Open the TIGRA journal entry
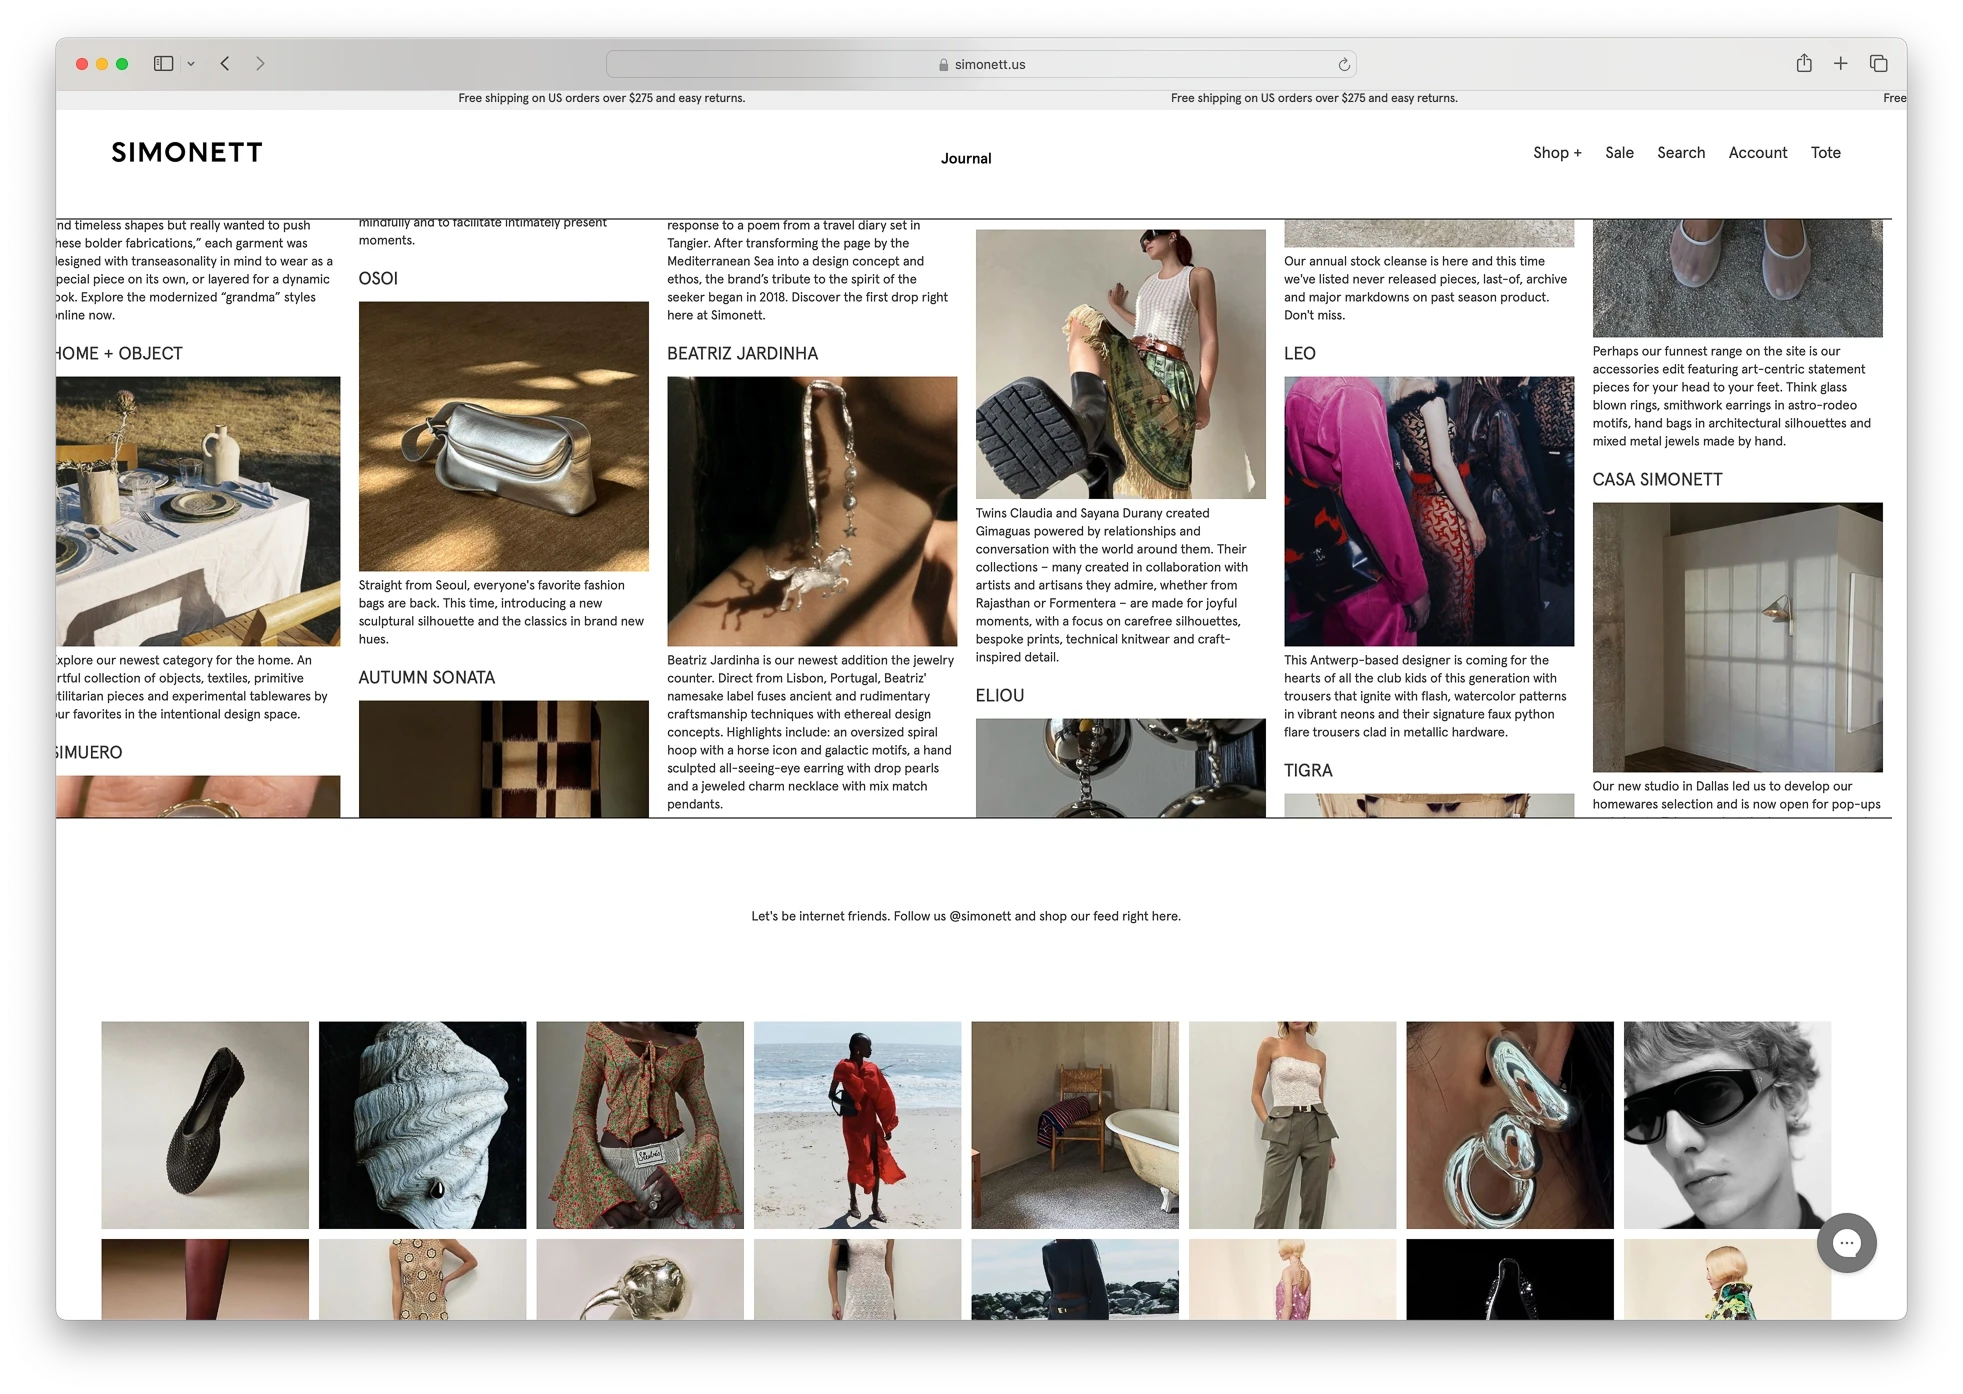Viewport: 1963px width, 1394px height. [x=1308, y=771]
